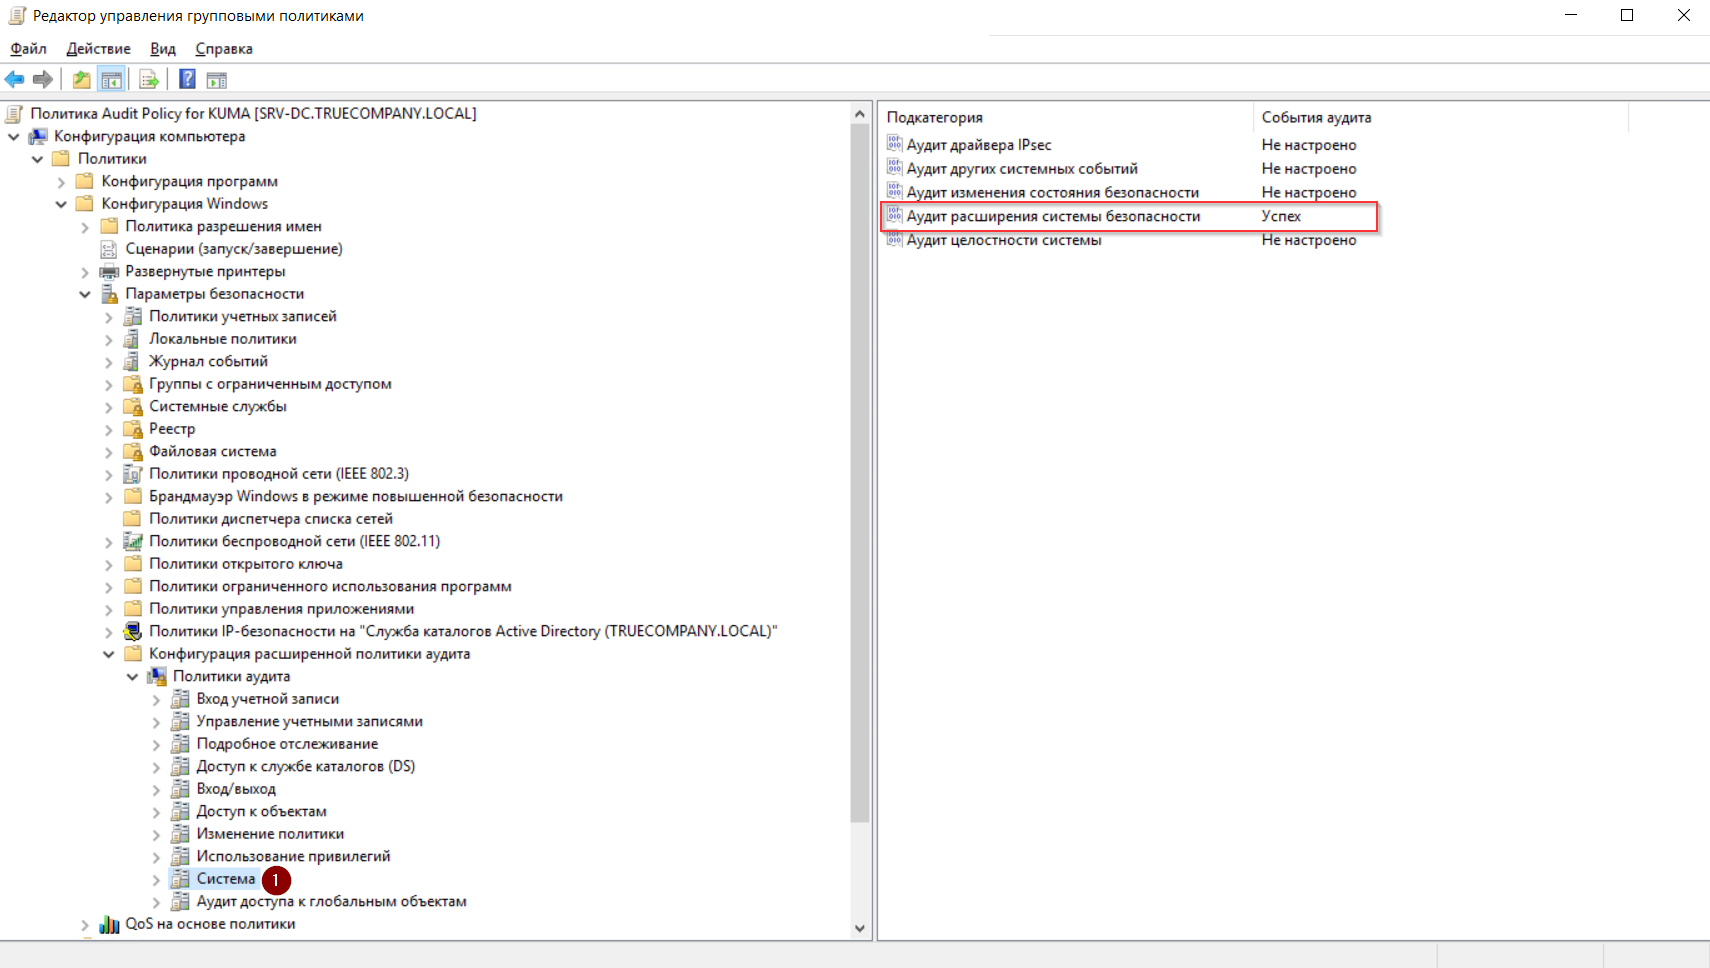Collapse the Политики аудита node
The image size is (1710, 968).
pyautogui.click(x=132, y=677)
